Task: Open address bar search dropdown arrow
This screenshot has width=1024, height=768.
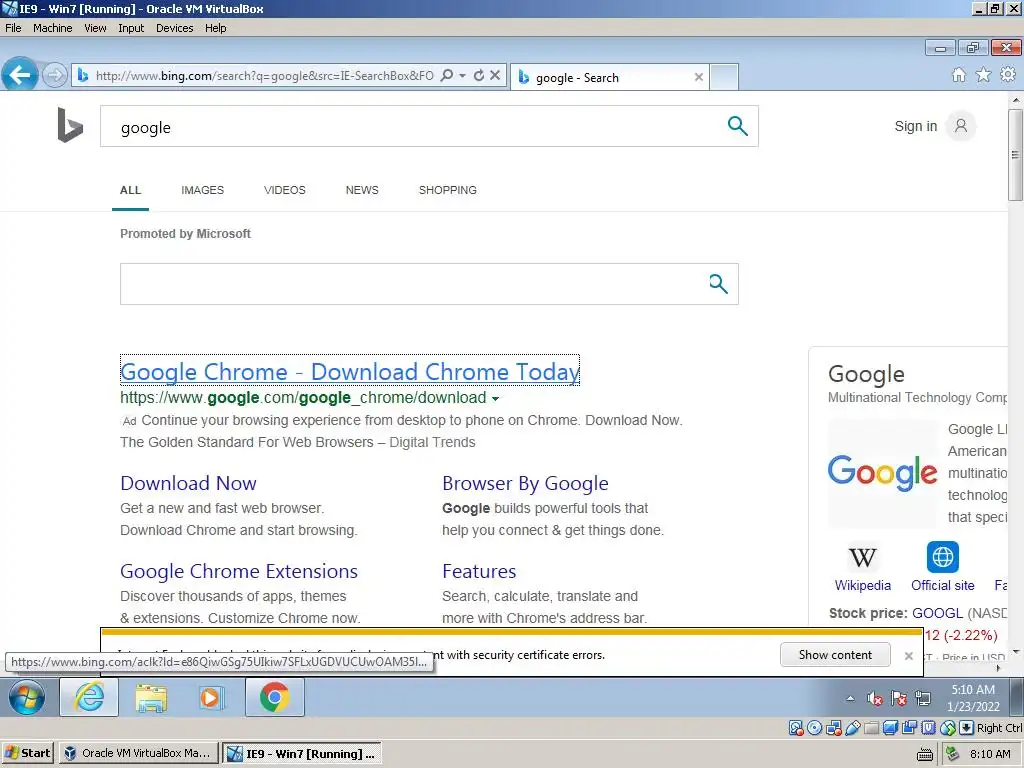Action: 462,76
